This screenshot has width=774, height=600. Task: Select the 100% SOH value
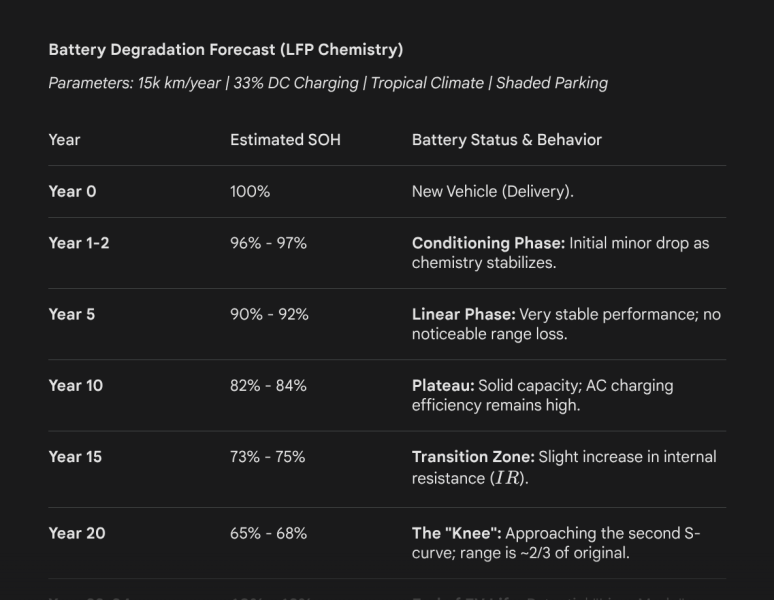pyautogui.click(x=250, y=191)
